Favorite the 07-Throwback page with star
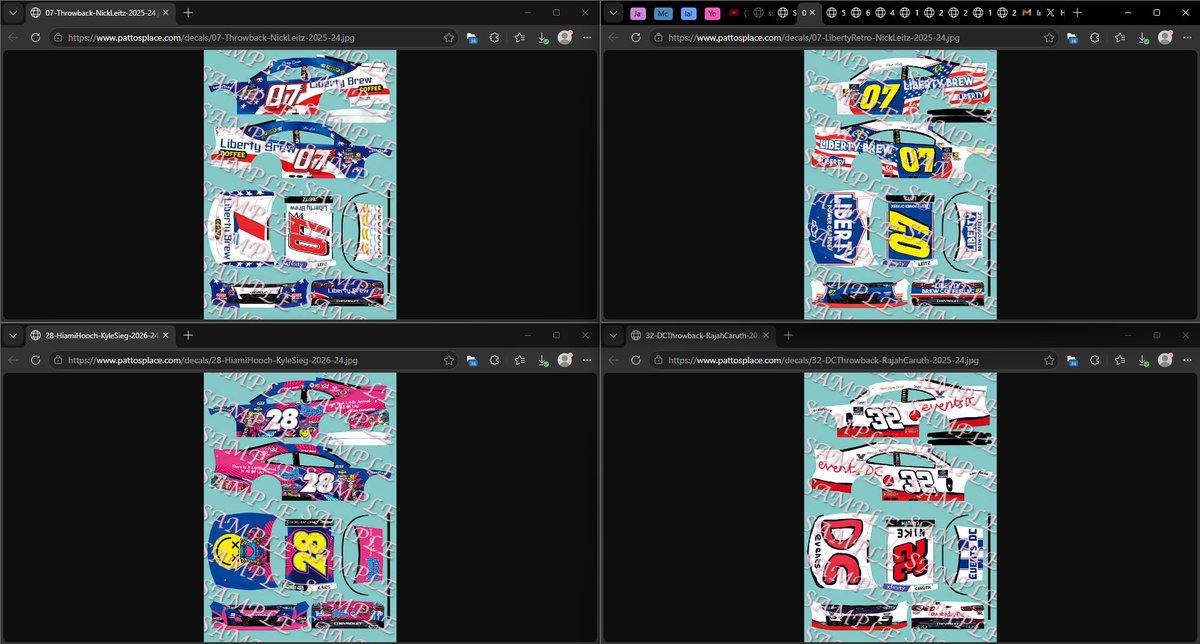 pos(450,37)
